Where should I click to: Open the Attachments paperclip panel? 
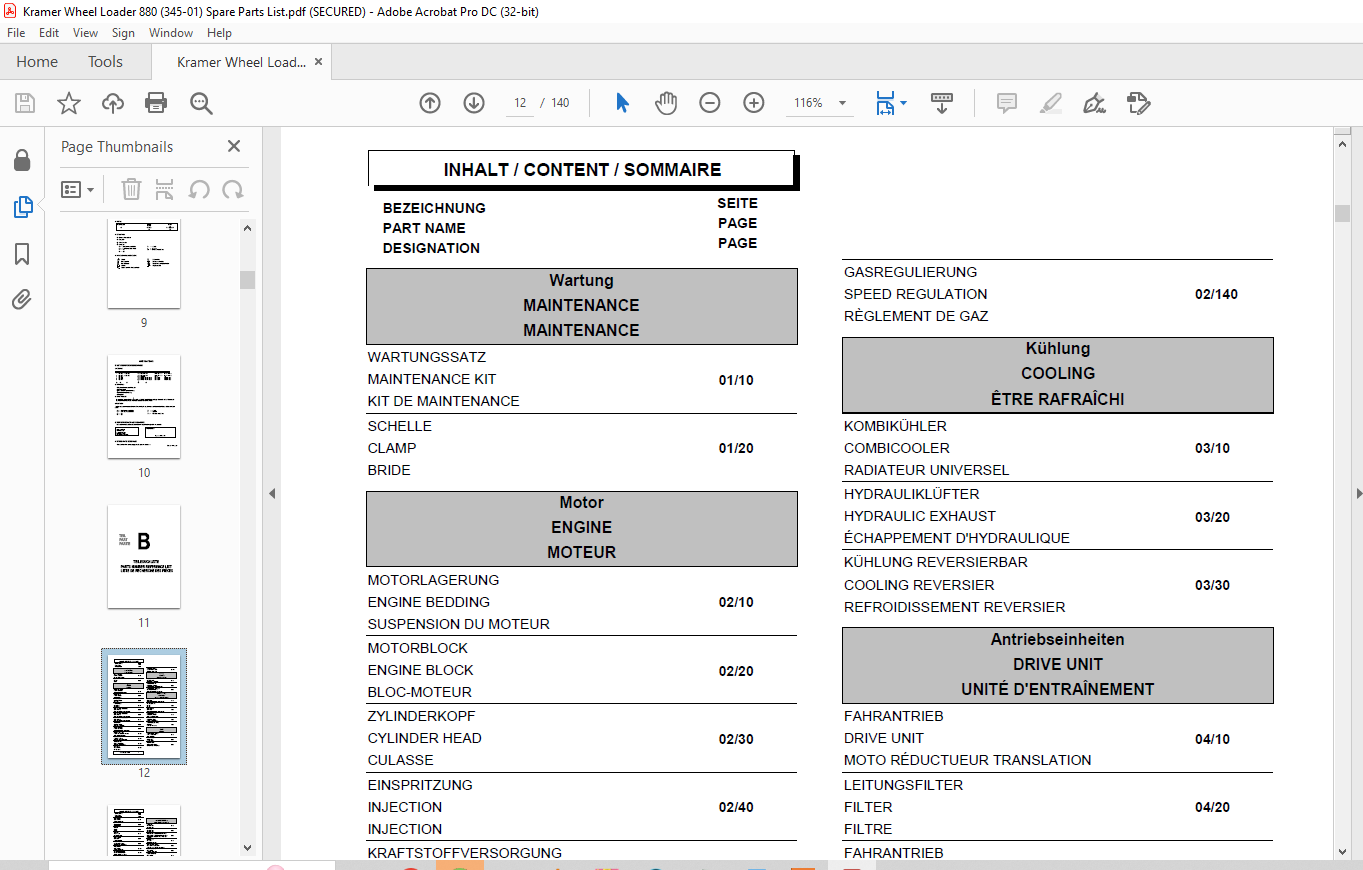22,299
